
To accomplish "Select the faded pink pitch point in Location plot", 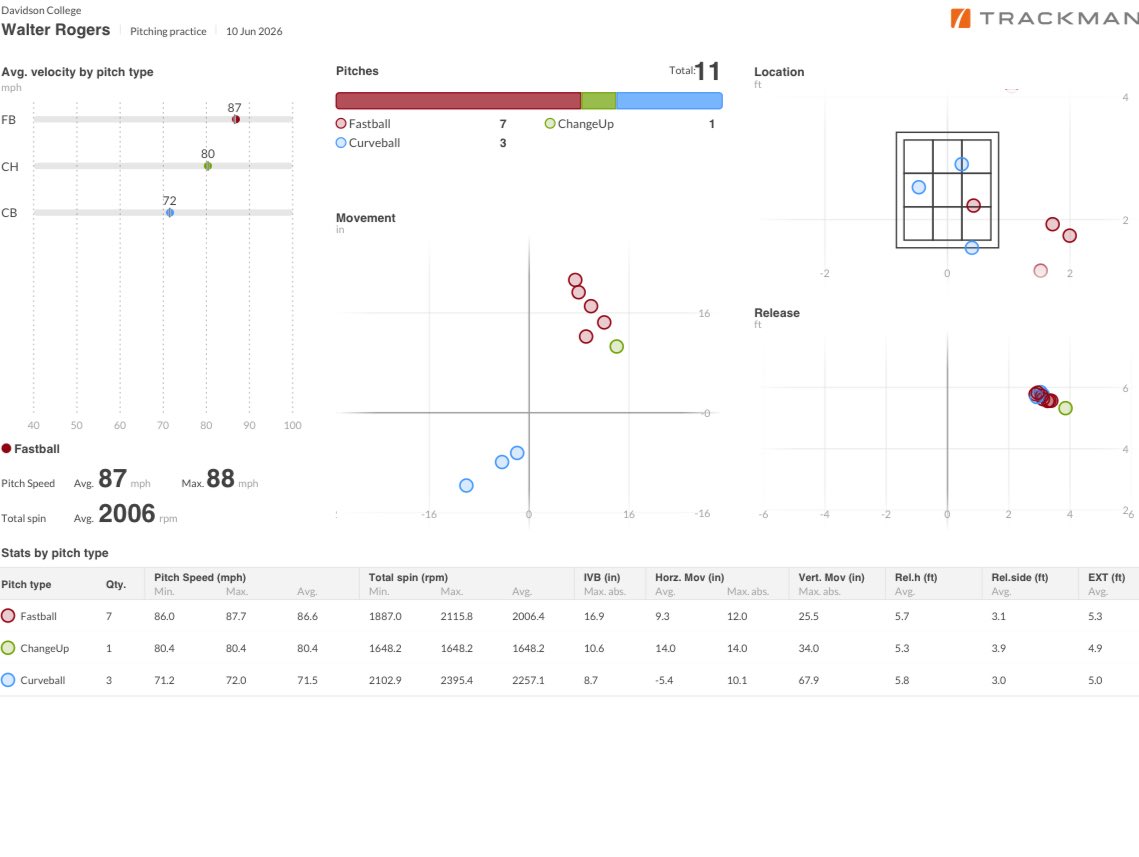I will 1040,270.
